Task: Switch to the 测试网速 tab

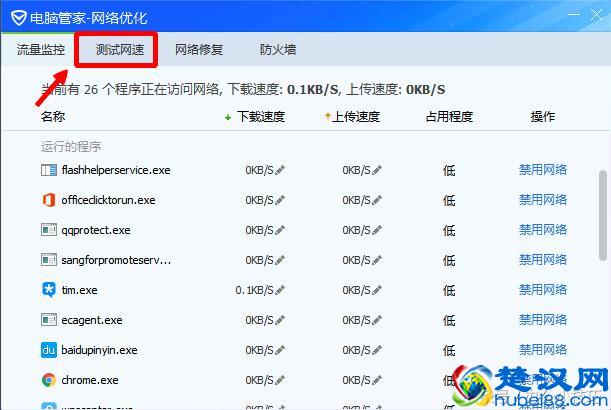Action: tap(120, 49)
